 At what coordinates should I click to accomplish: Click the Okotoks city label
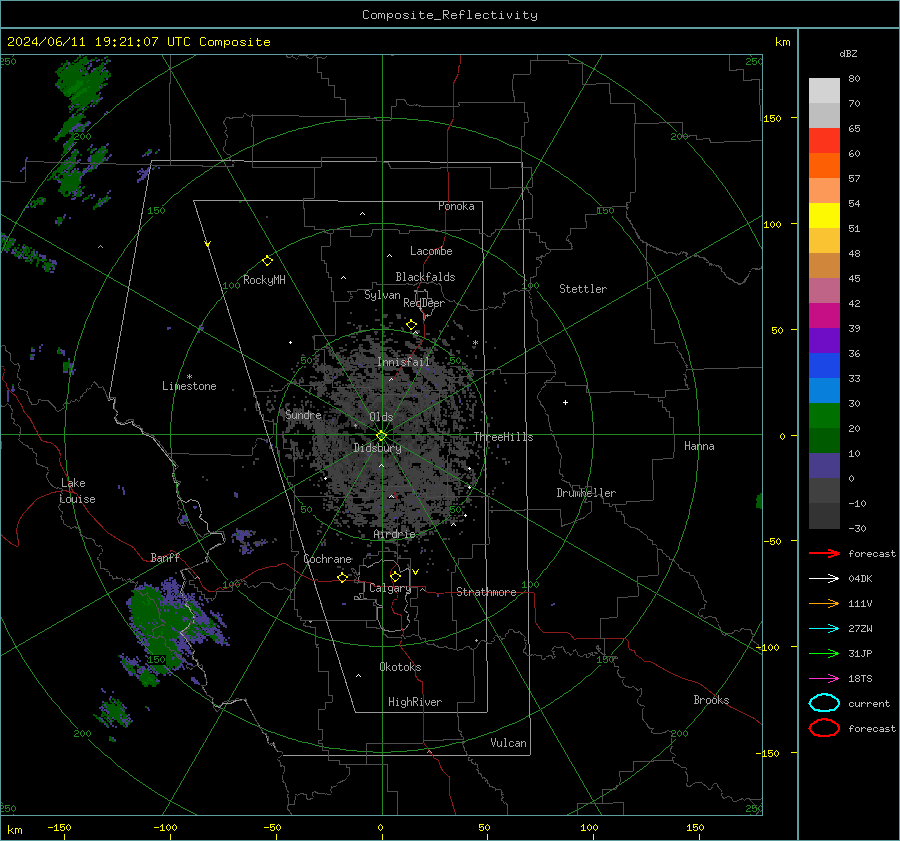coord(400,667)
